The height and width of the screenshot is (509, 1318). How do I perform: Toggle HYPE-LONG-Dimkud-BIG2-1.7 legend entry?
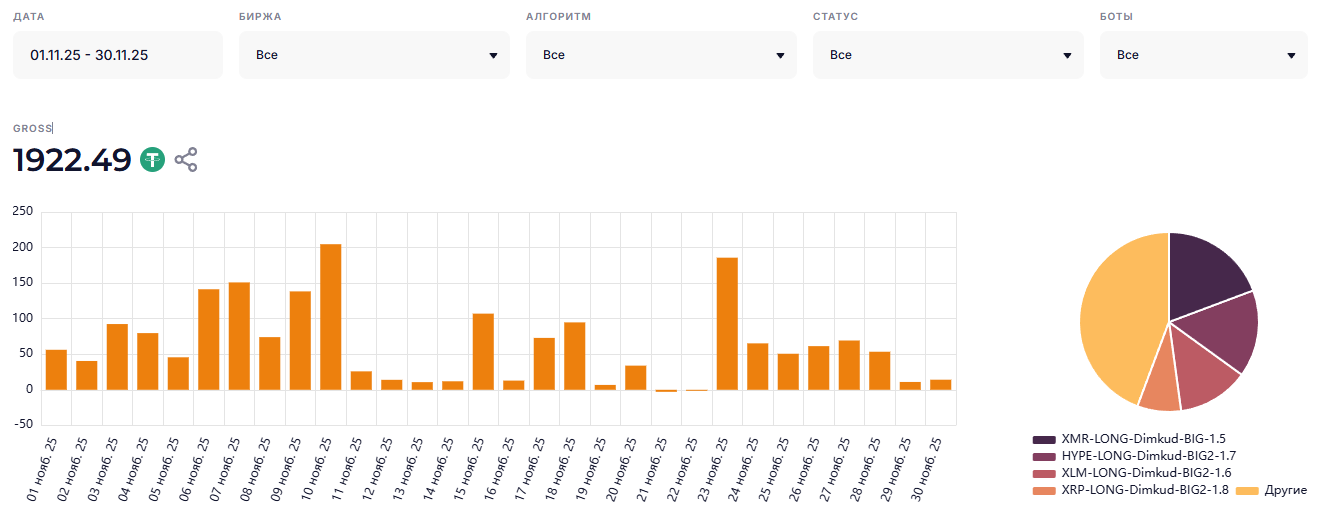point(1131,456)
